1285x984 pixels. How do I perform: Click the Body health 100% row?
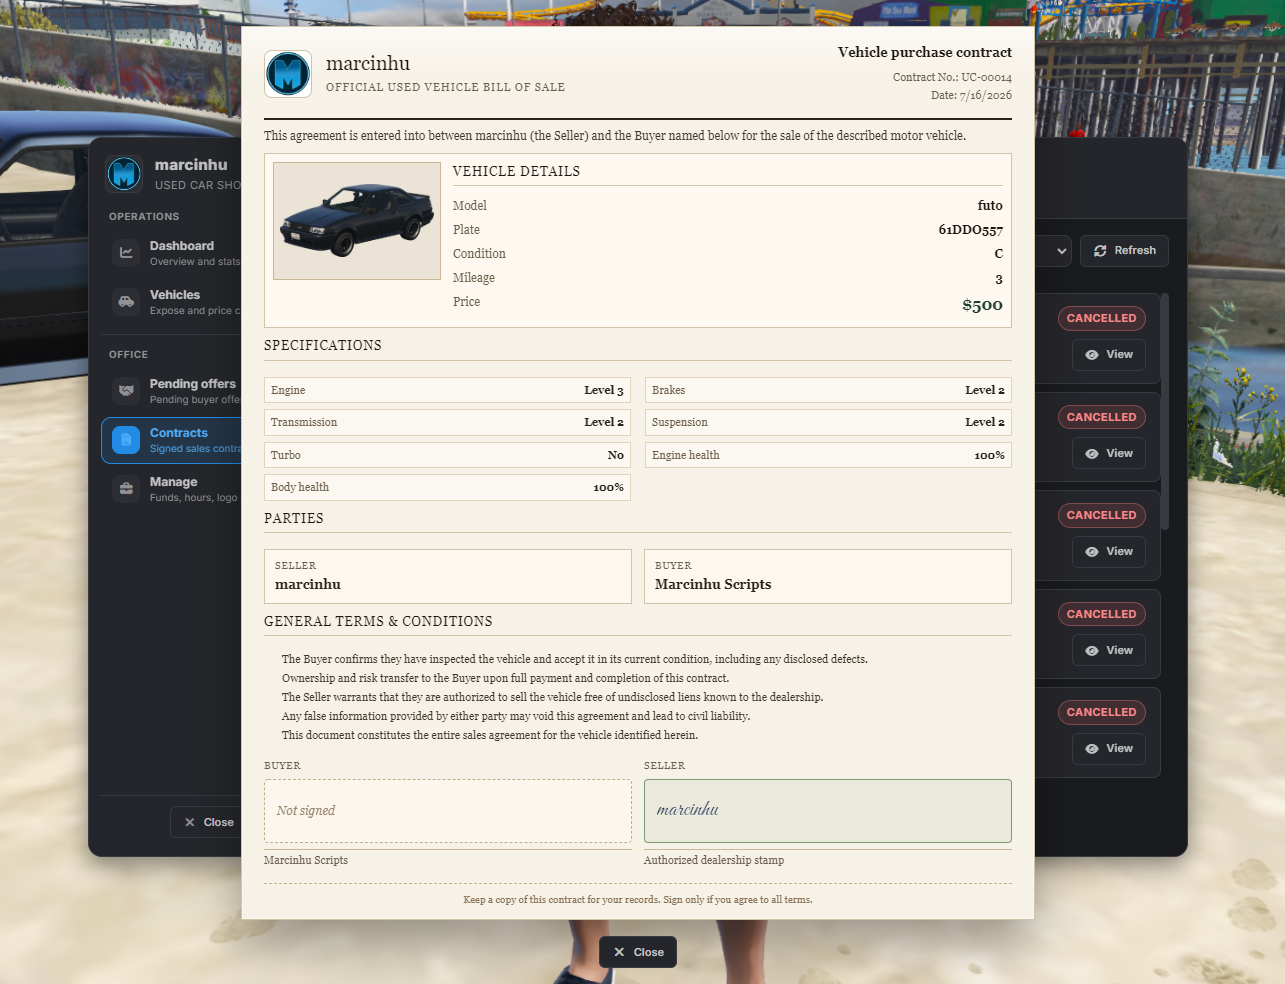coord(448,487)
